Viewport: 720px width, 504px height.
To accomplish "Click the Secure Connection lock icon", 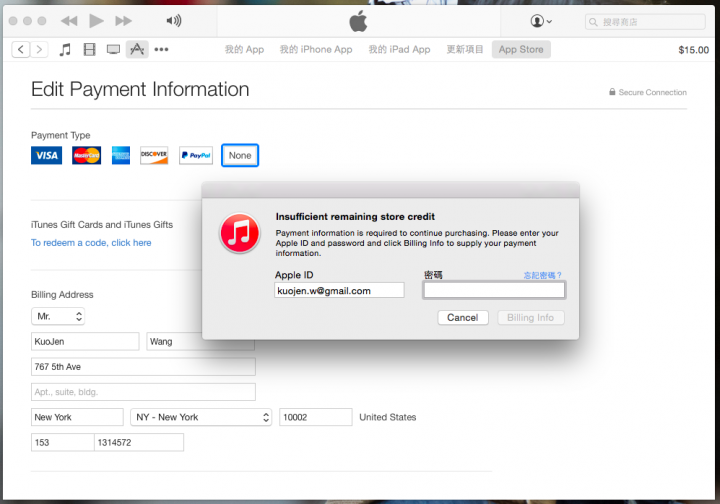I will (612, 92).
